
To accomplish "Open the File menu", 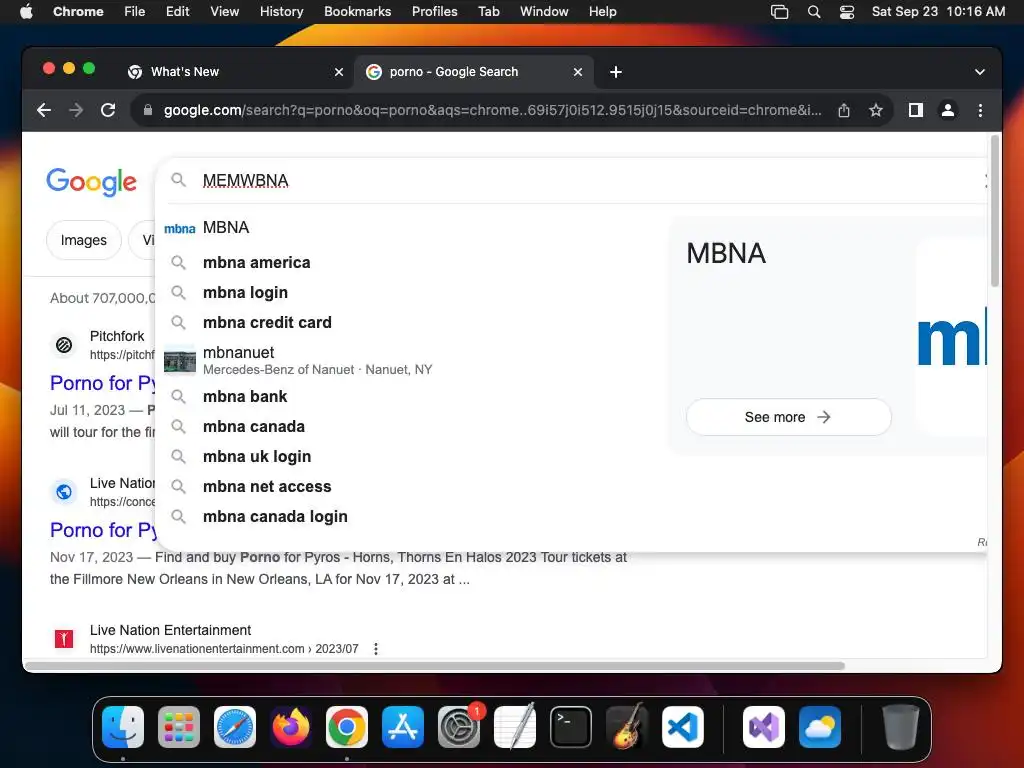I will (135, 12).
